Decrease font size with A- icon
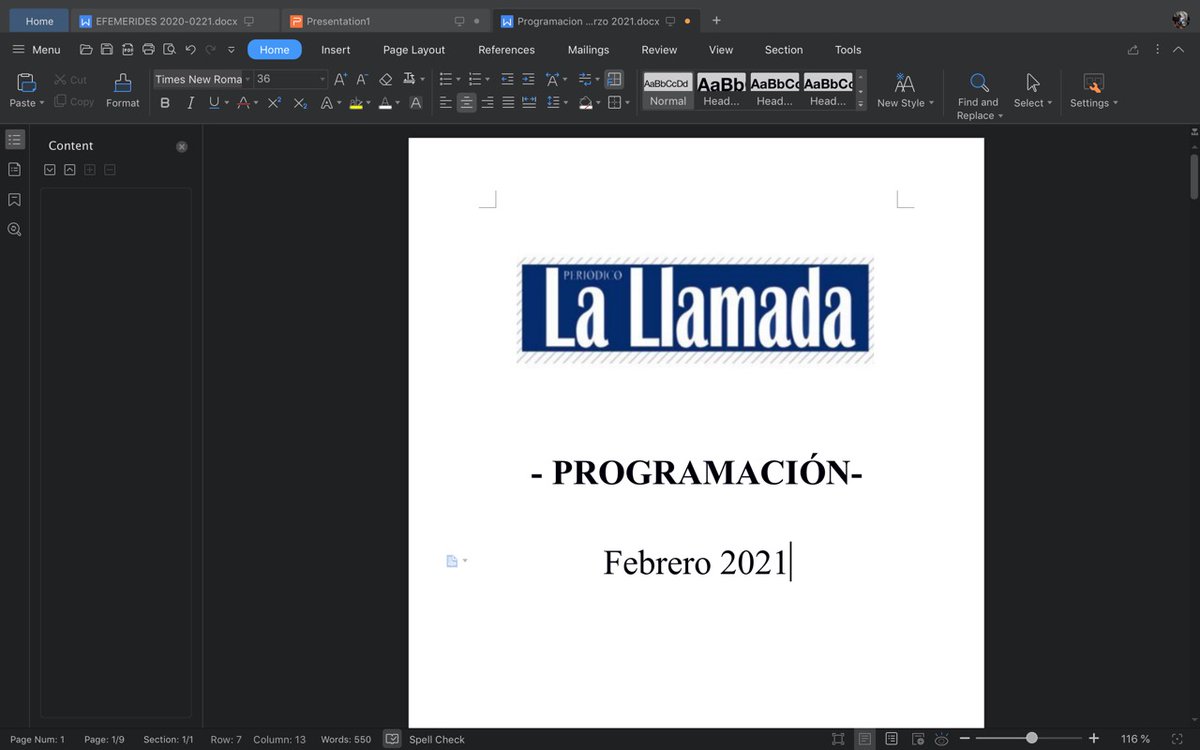The image size is (1200, 750). [x=362, y=79]
